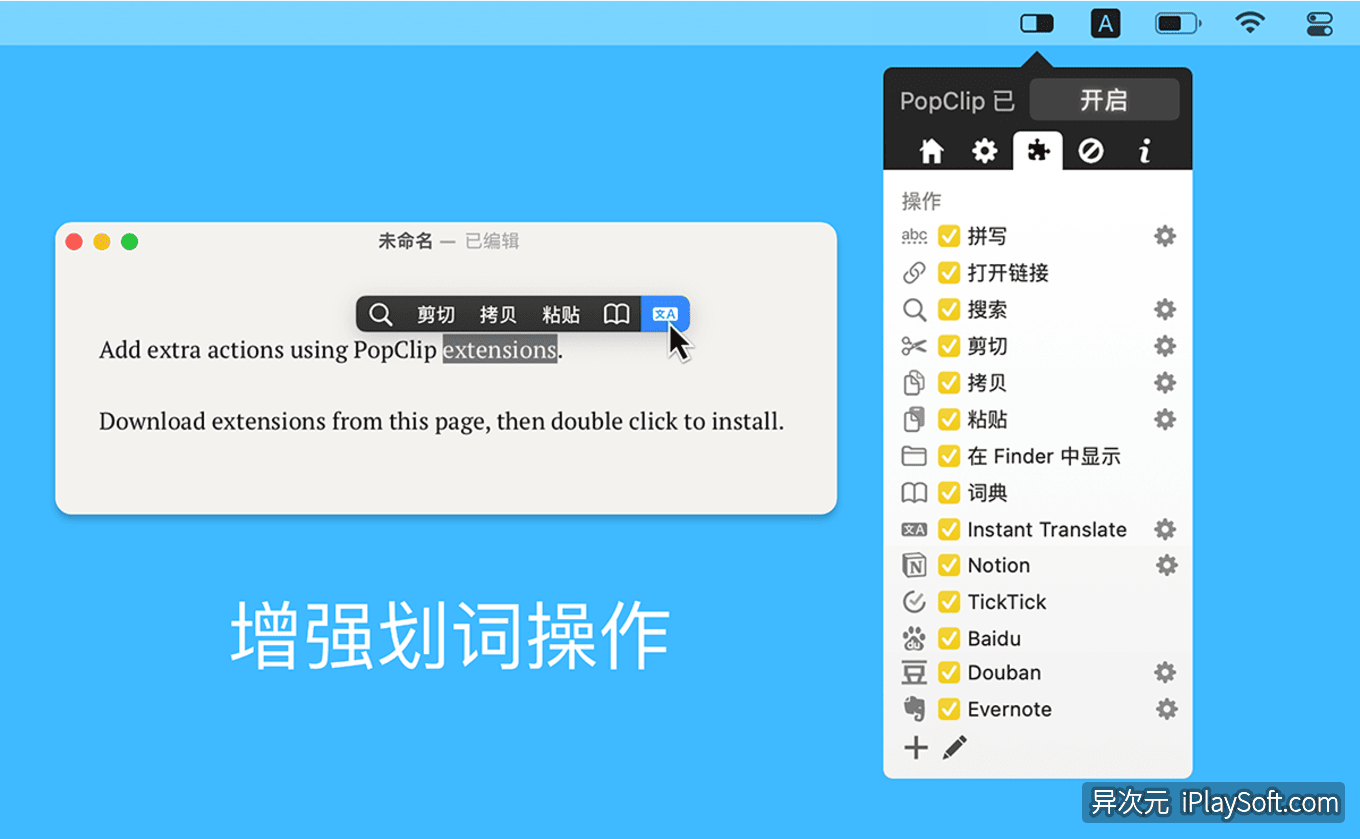Click the blue Instant Translate icon in PopClip bar
Image resolution: width=1360 pixels, height=839 pixels.
coord(664,313)
